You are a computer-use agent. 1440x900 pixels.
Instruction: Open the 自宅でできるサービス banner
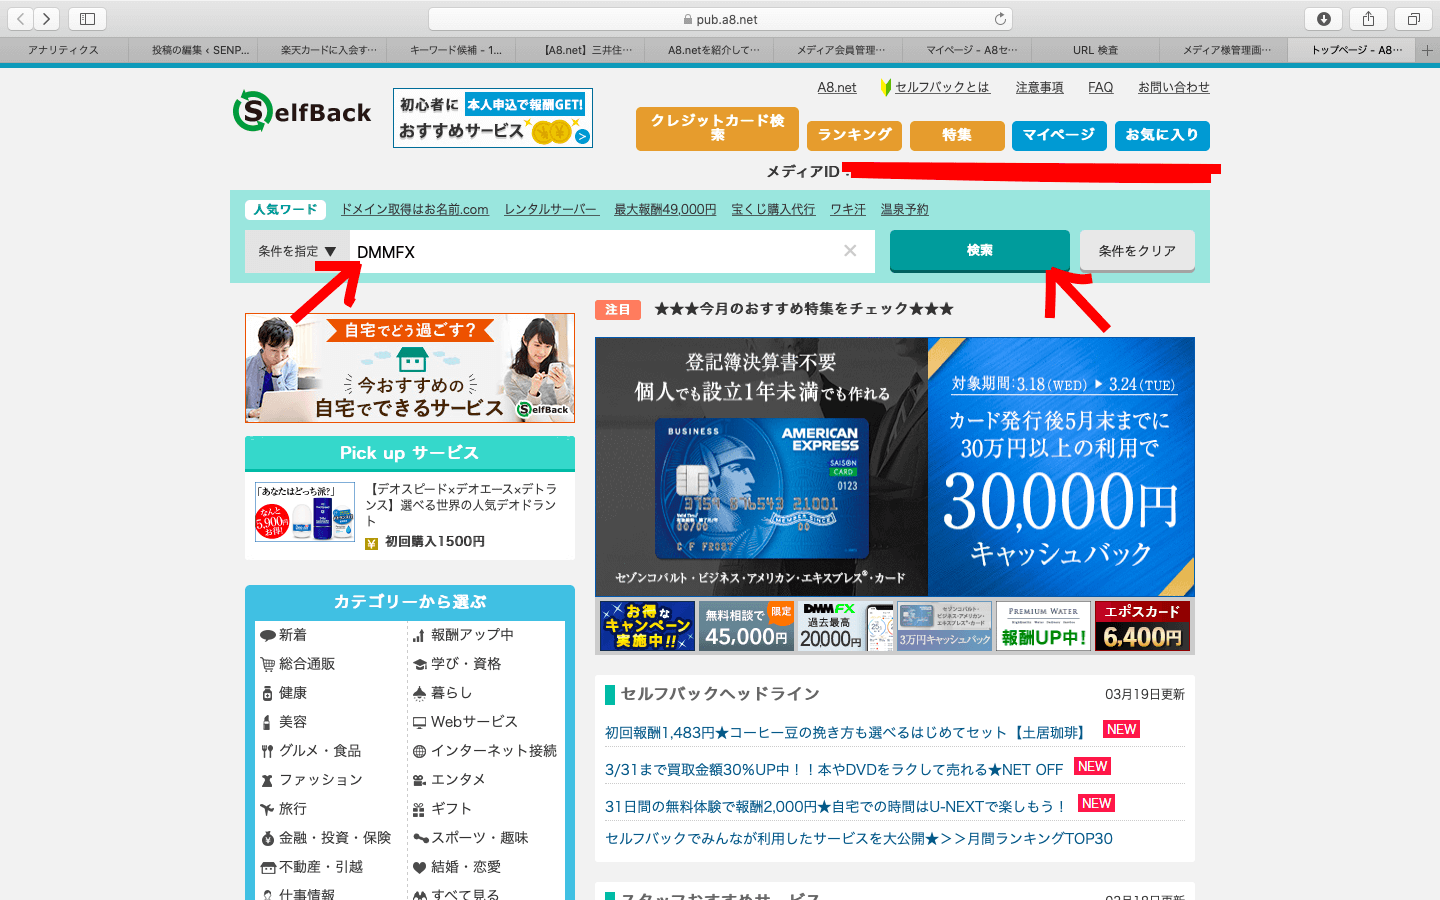coord(410,368)
